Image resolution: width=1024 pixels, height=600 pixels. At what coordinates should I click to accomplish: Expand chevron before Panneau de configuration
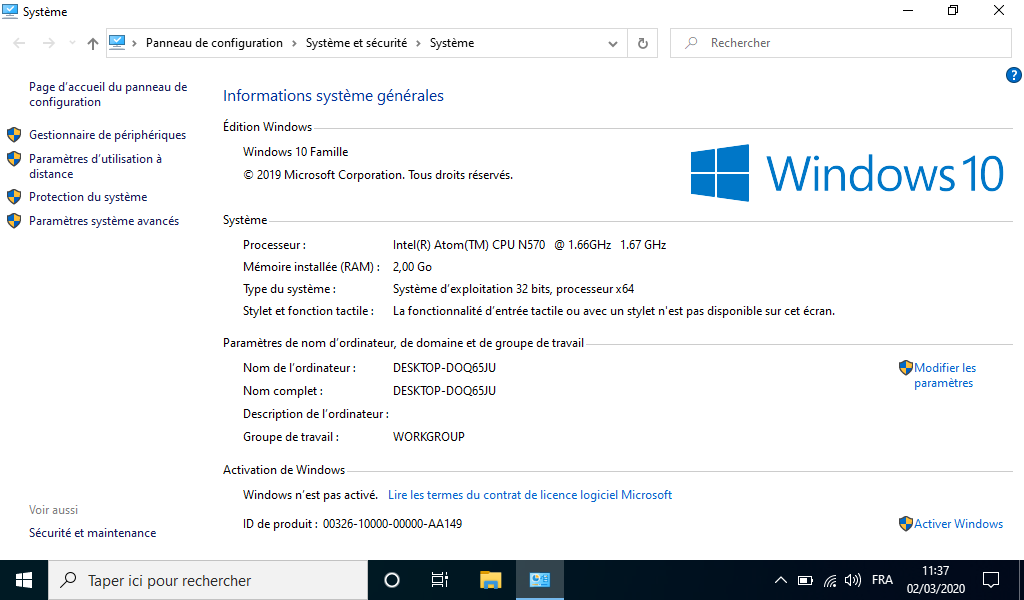point(135,43)
